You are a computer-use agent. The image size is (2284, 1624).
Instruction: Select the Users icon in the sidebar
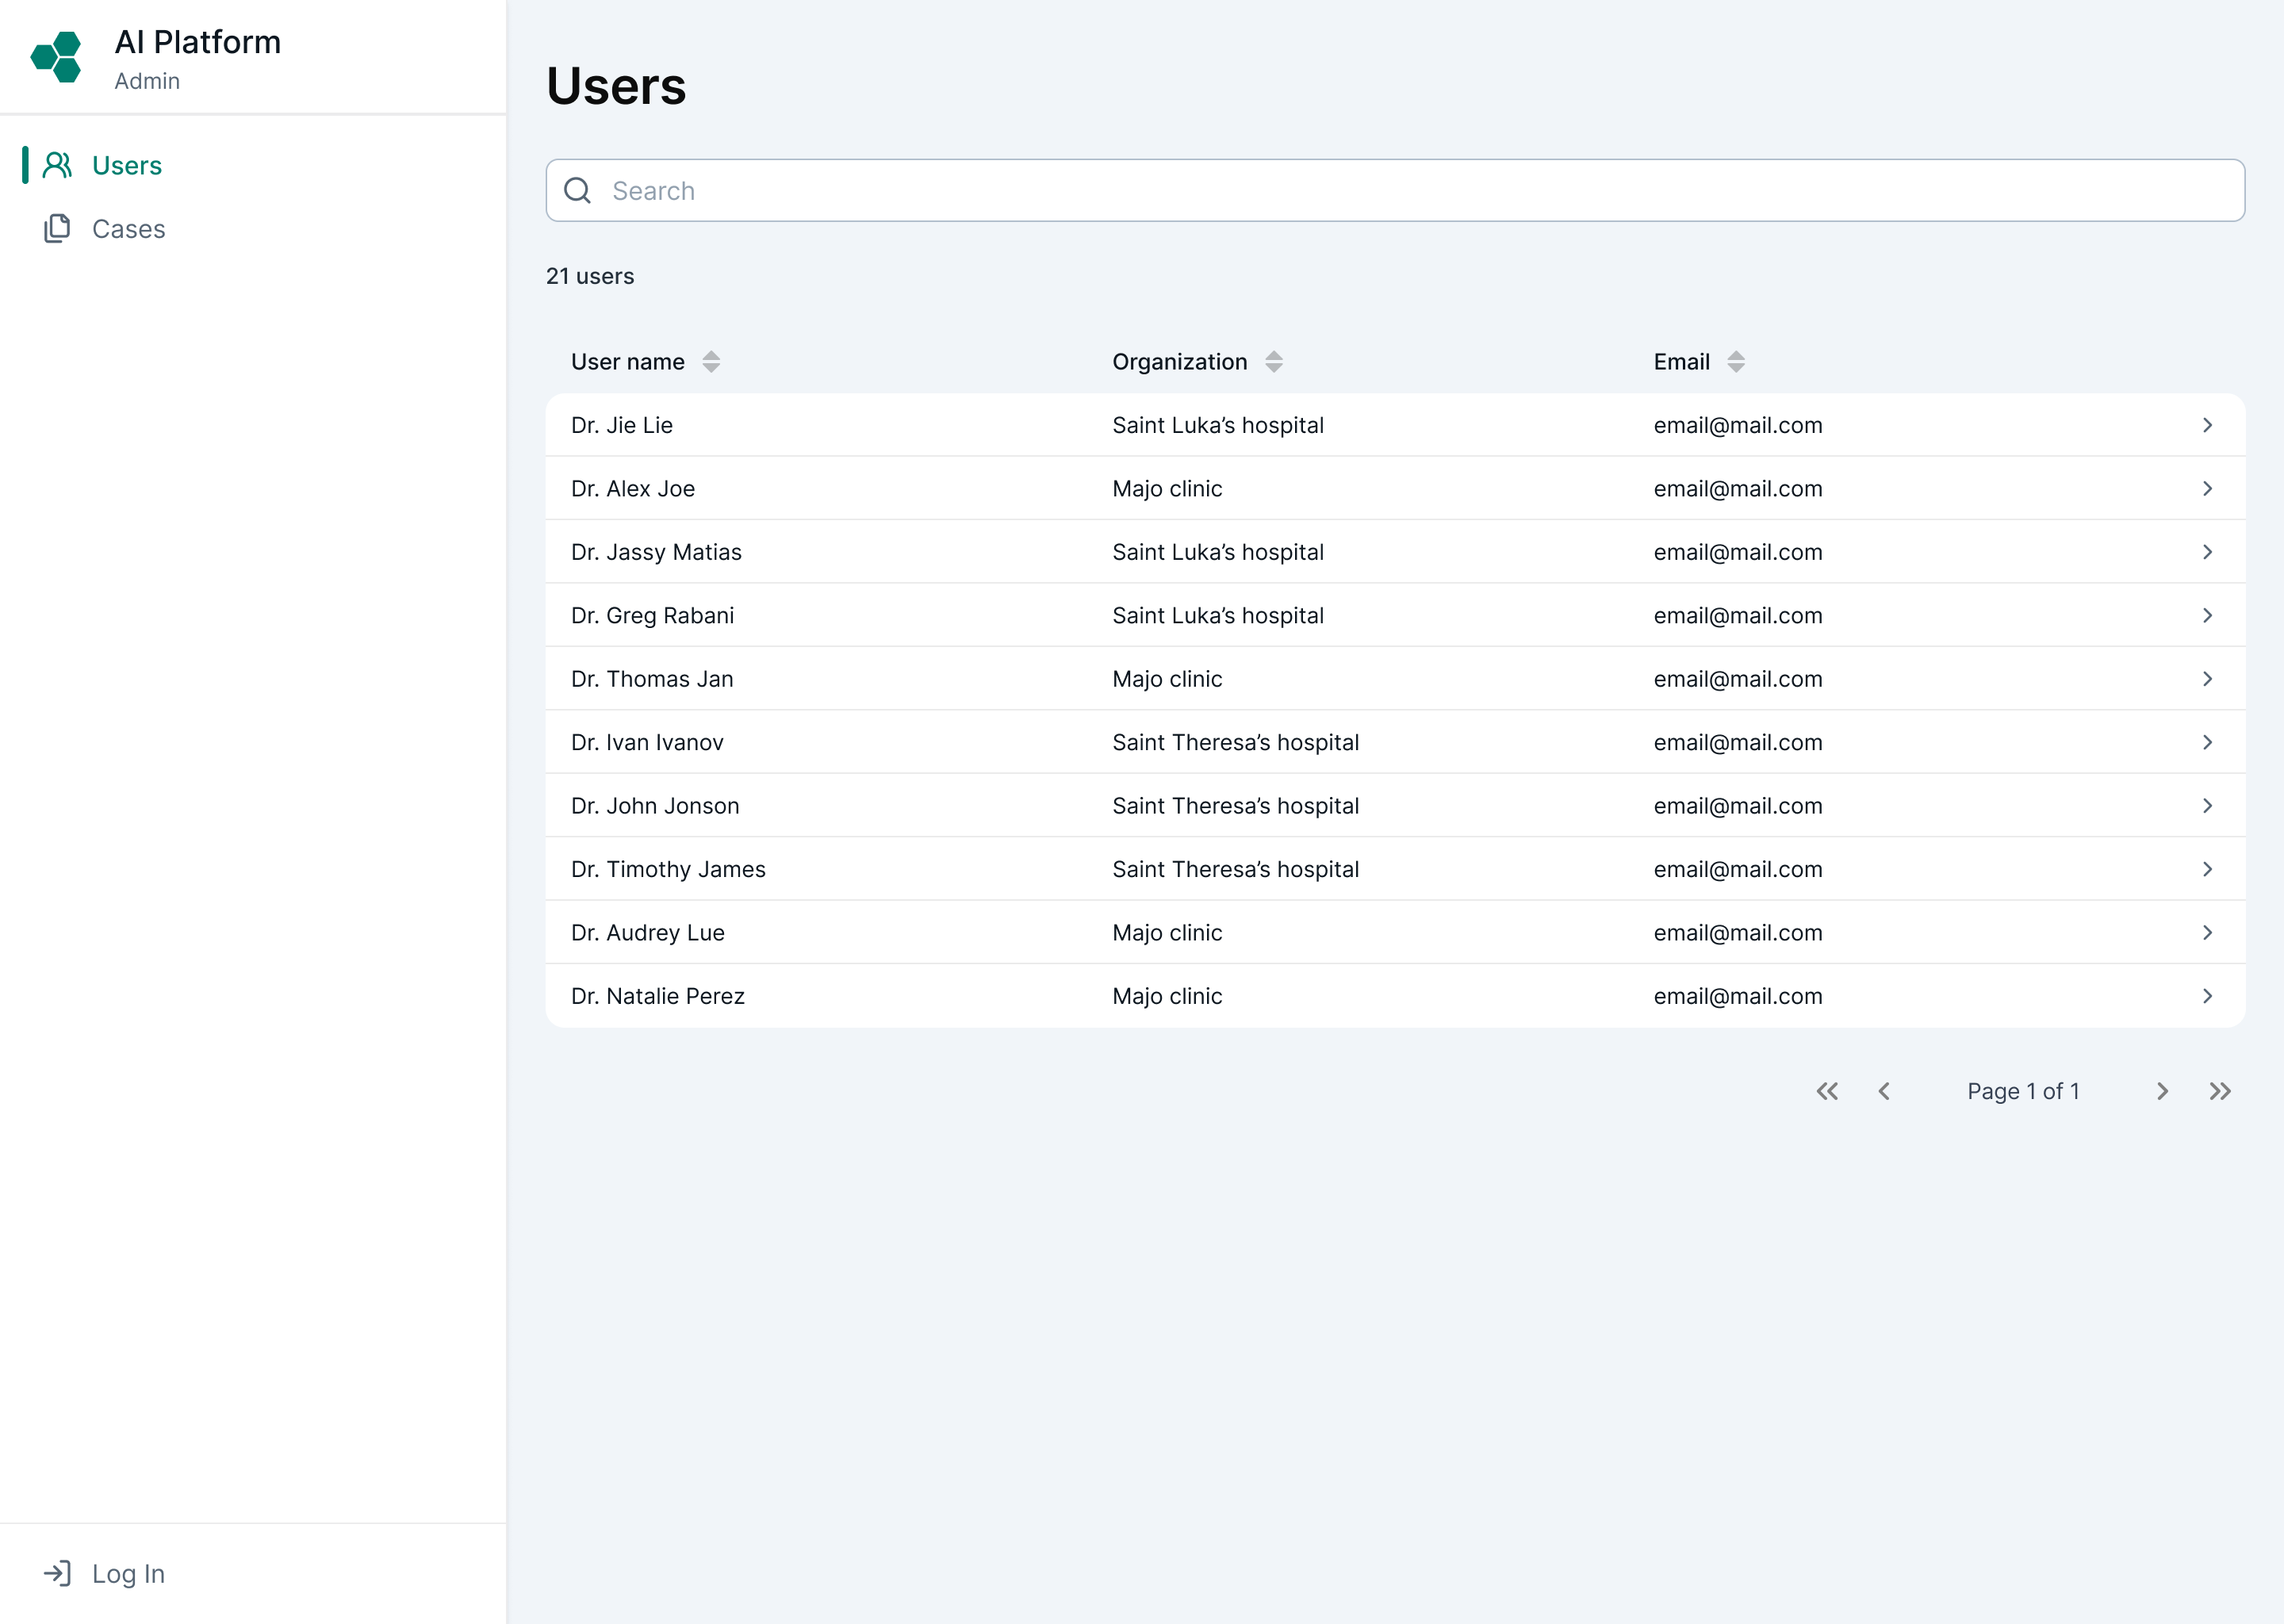pyautogui.click(x=56, y=165)
